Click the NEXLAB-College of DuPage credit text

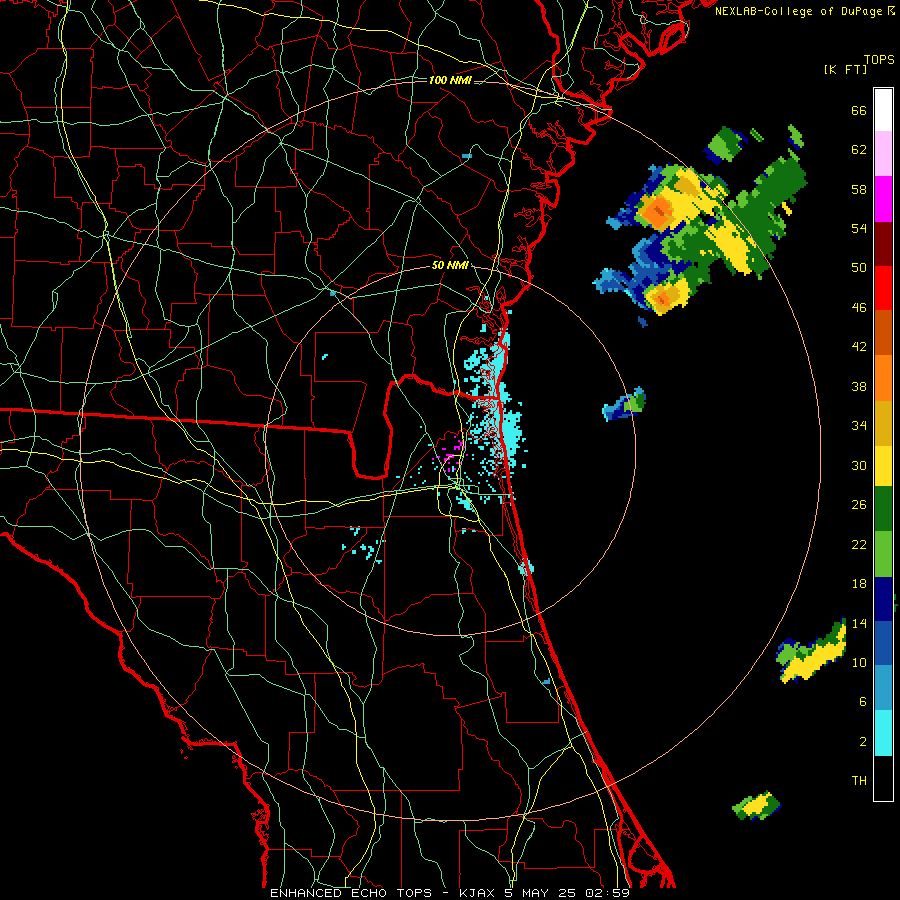(805, 11)
